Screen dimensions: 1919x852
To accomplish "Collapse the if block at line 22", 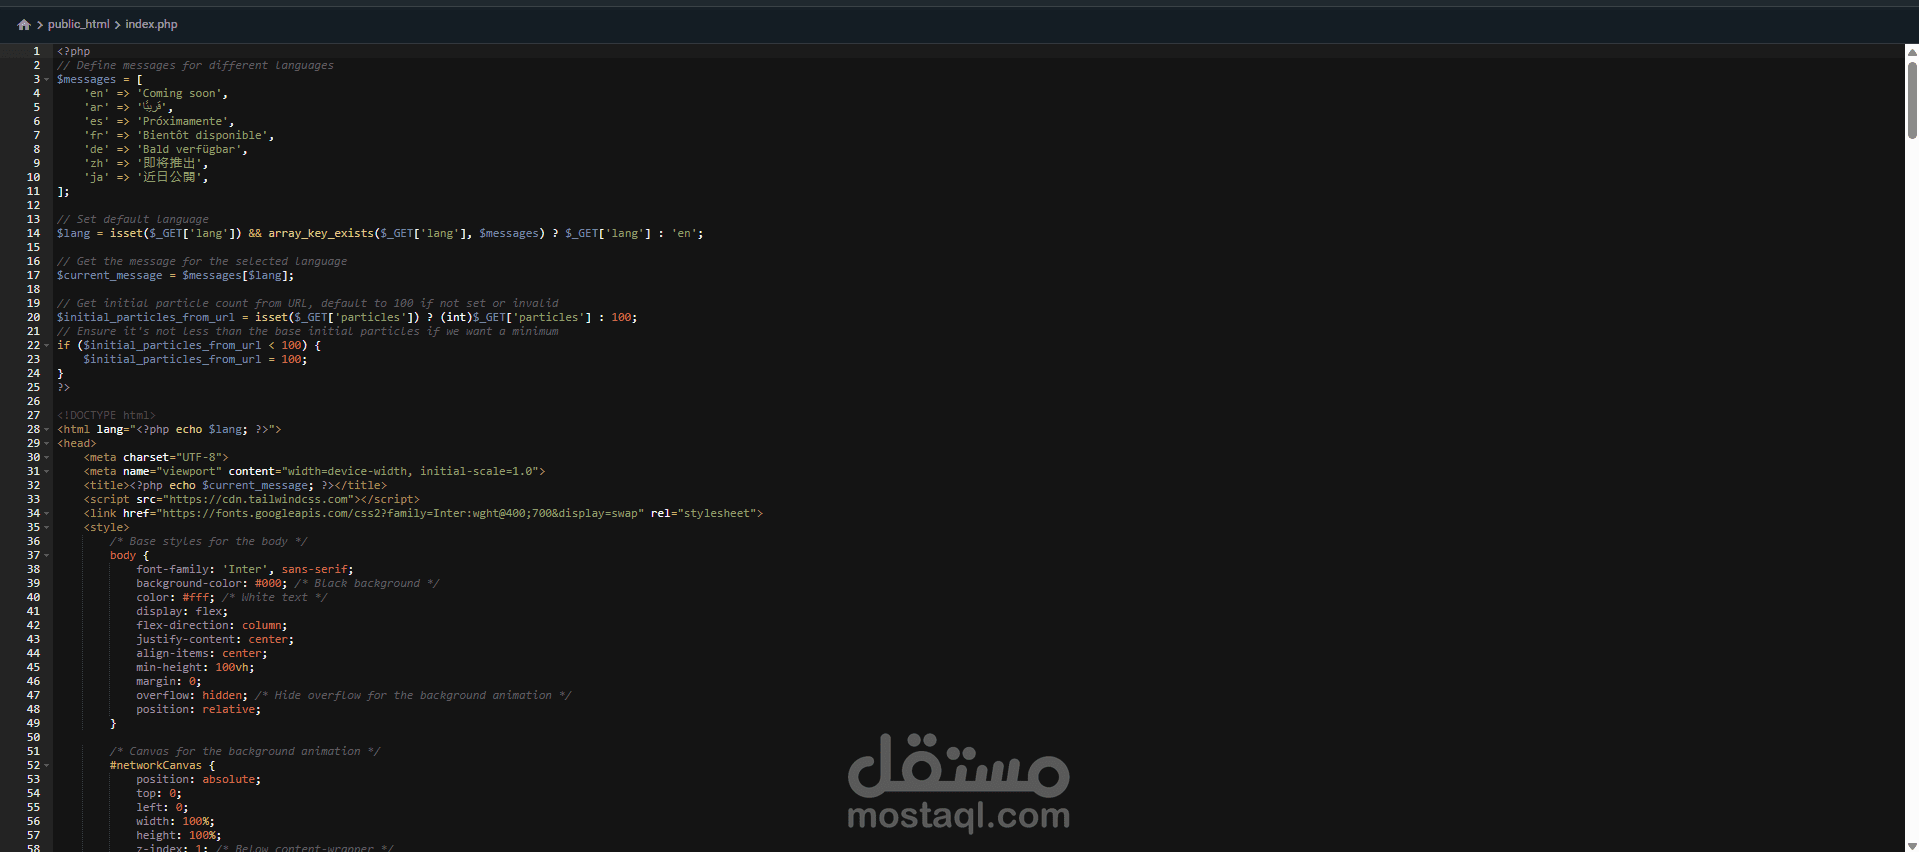I will pyautogui.click(x=47, y=346).
